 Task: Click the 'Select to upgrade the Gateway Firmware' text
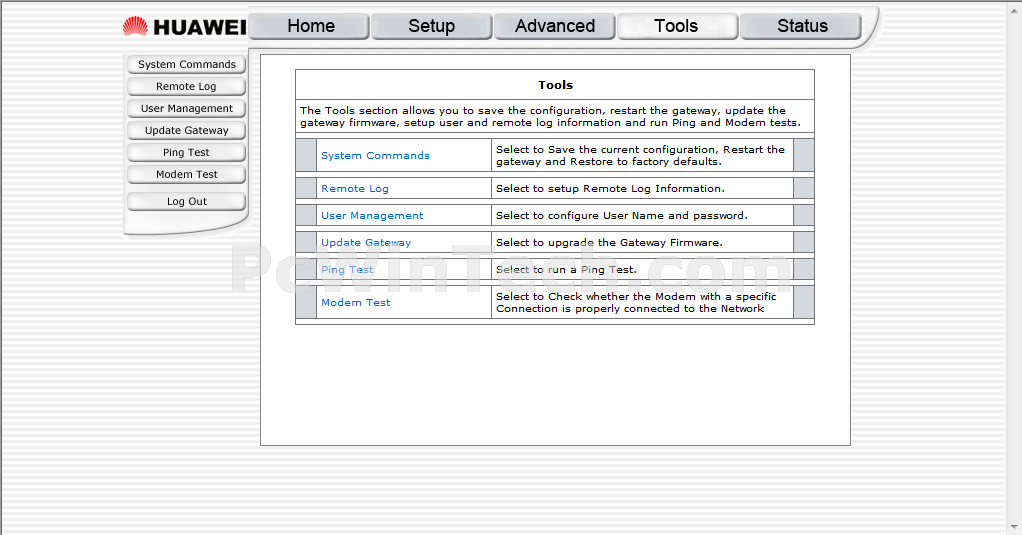click(x=609, y=242)
